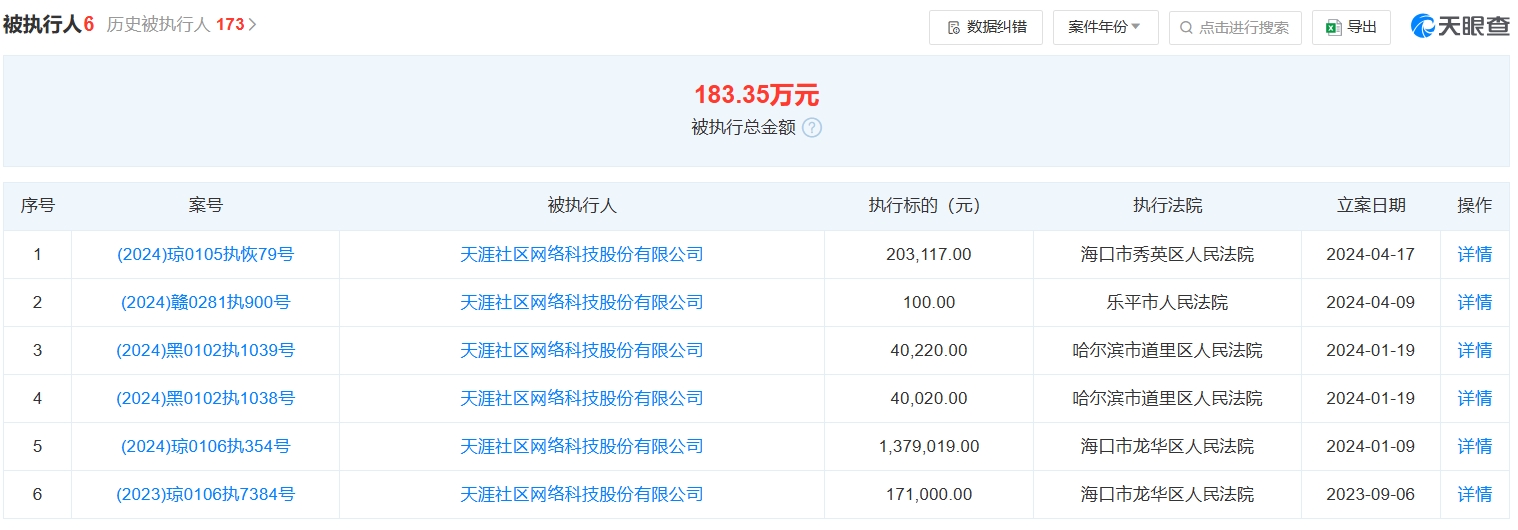Open 详情 for case 黑0102执1039号
Viewport: 1518px width, 530px height.
coord(1474,351)
